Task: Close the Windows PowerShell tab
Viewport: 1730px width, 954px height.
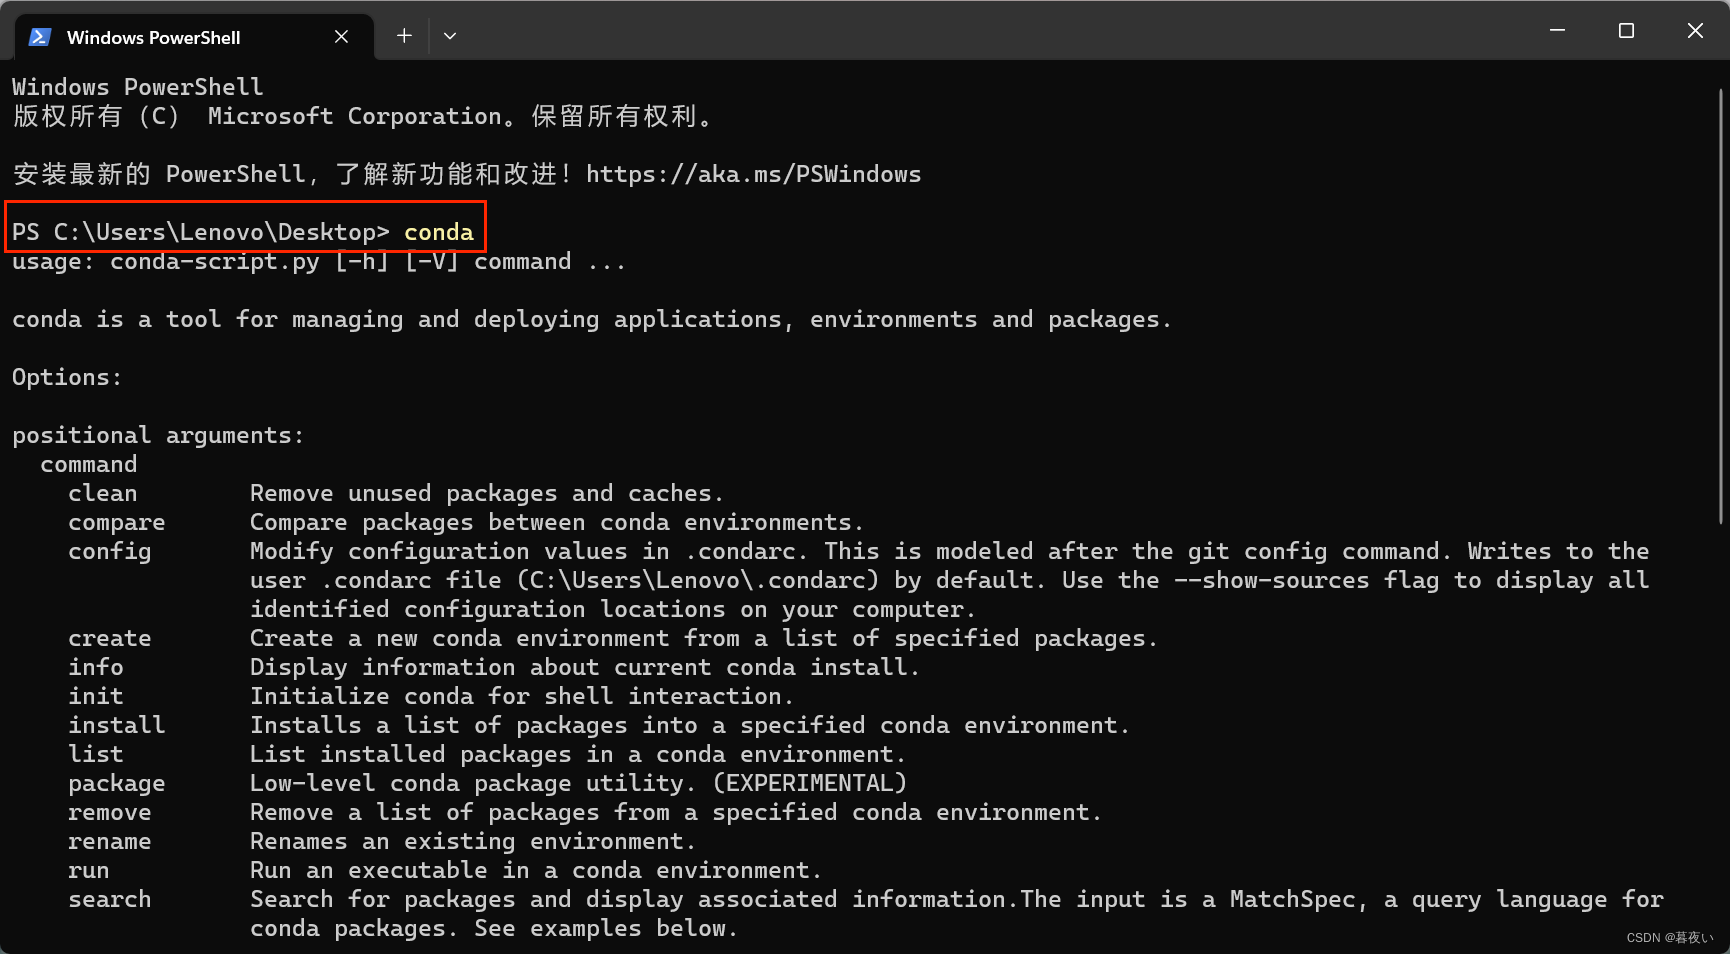Action: coord(341,37)
